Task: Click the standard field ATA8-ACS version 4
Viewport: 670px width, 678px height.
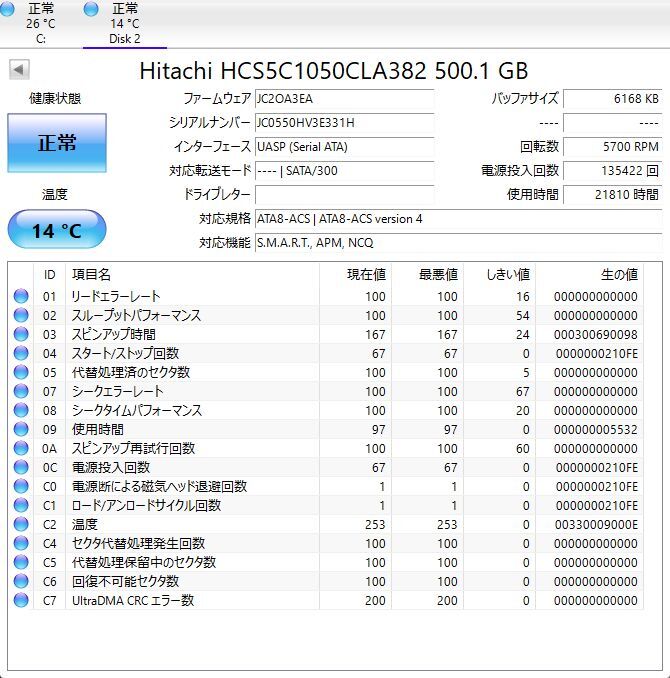Action: (x=458, y=219)
